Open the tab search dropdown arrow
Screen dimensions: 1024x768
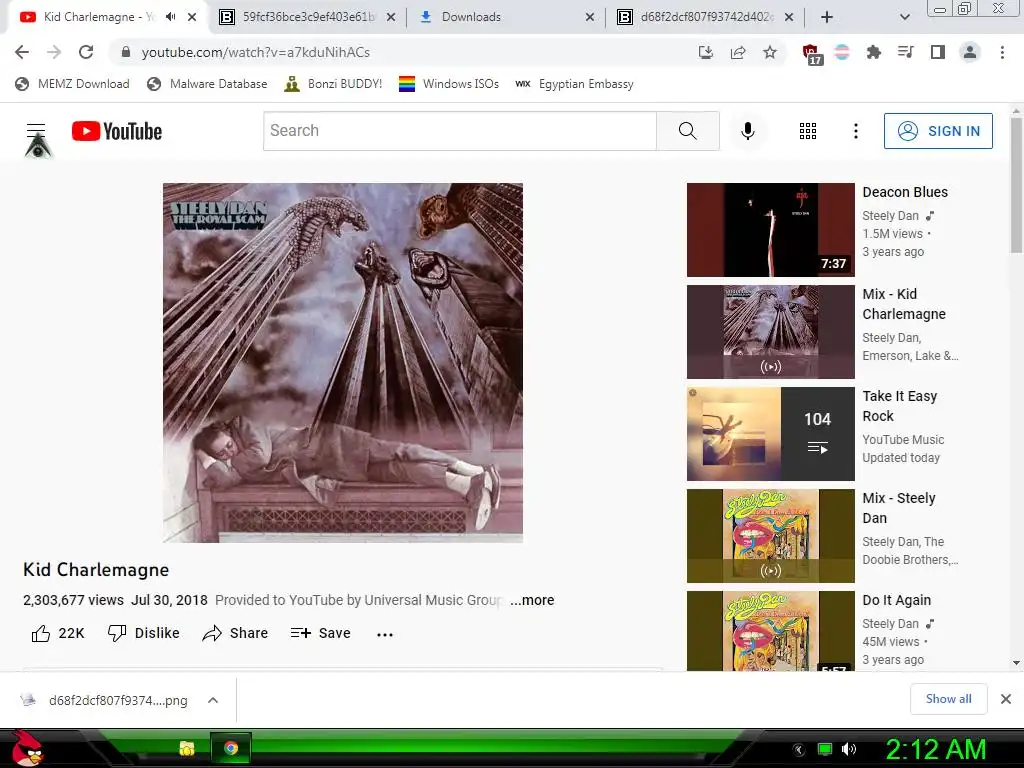pyautogui.click(x=904, y=17)
